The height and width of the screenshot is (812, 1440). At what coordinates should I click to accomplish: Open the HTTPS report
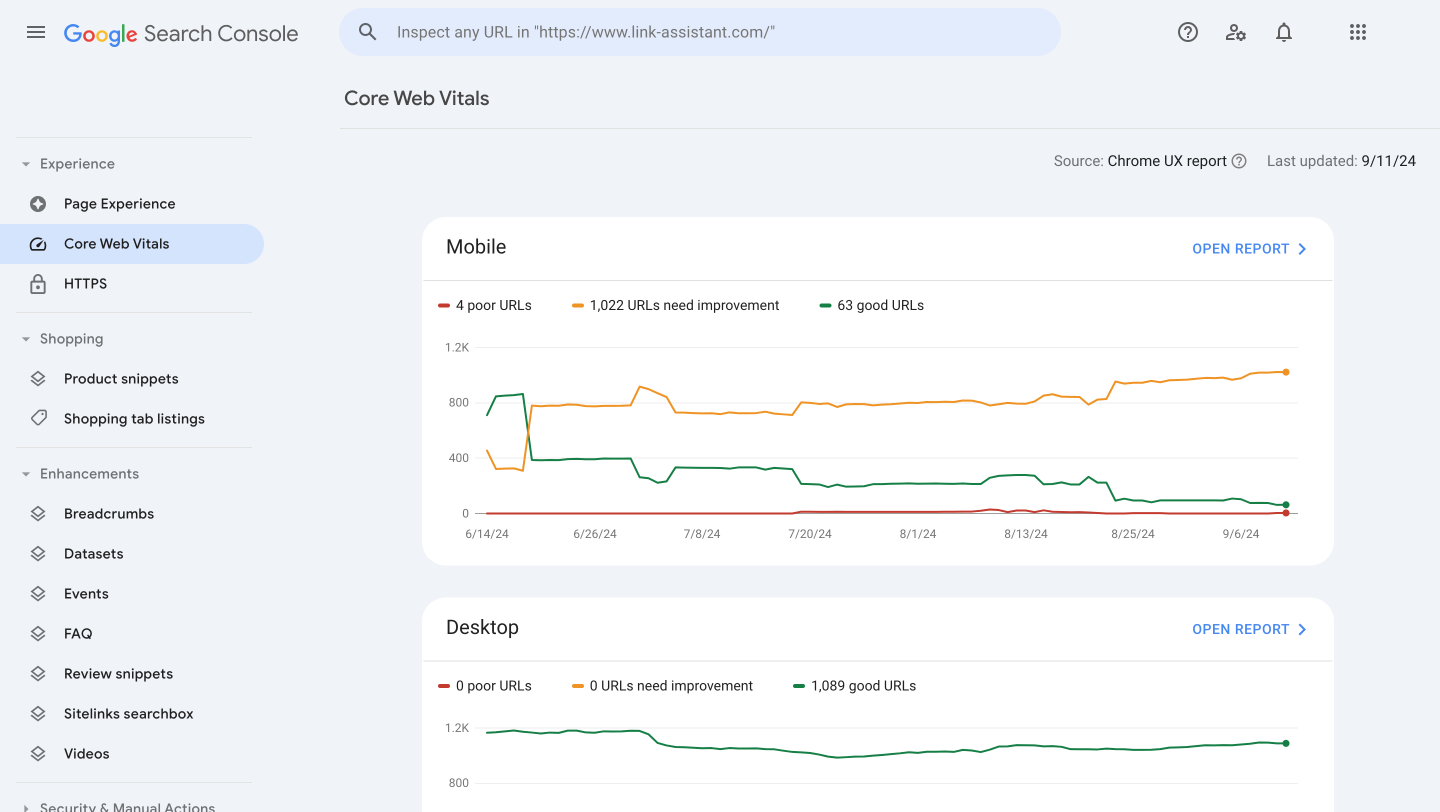click(132, 284)
